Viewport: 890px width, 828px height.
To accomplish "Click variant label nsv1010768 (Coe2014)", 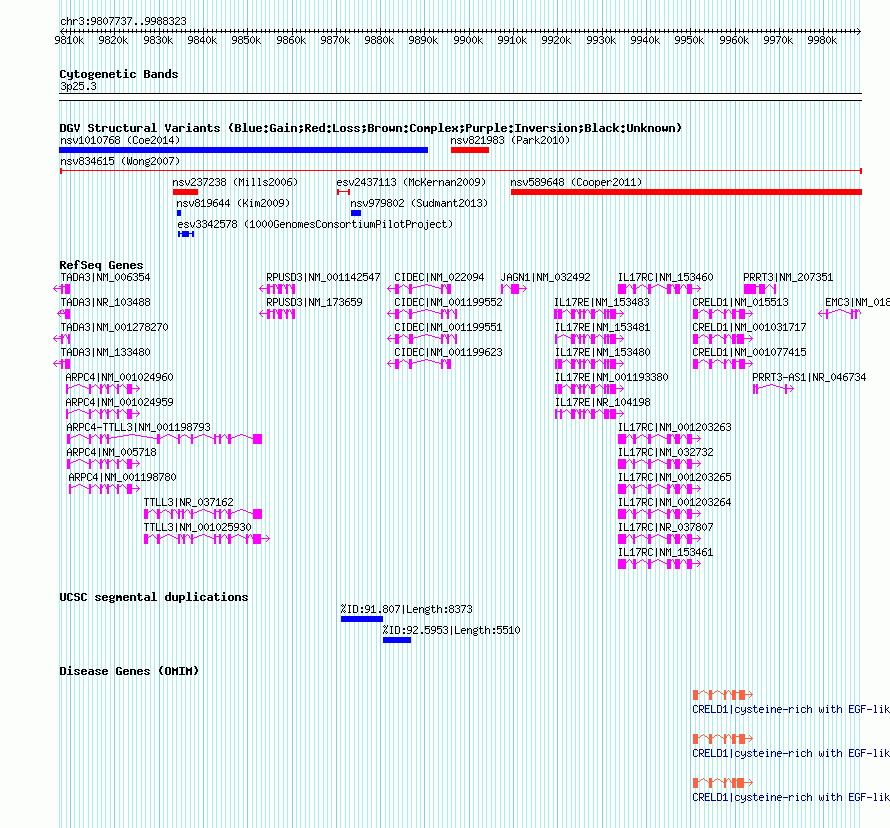I will click(120, 140).
